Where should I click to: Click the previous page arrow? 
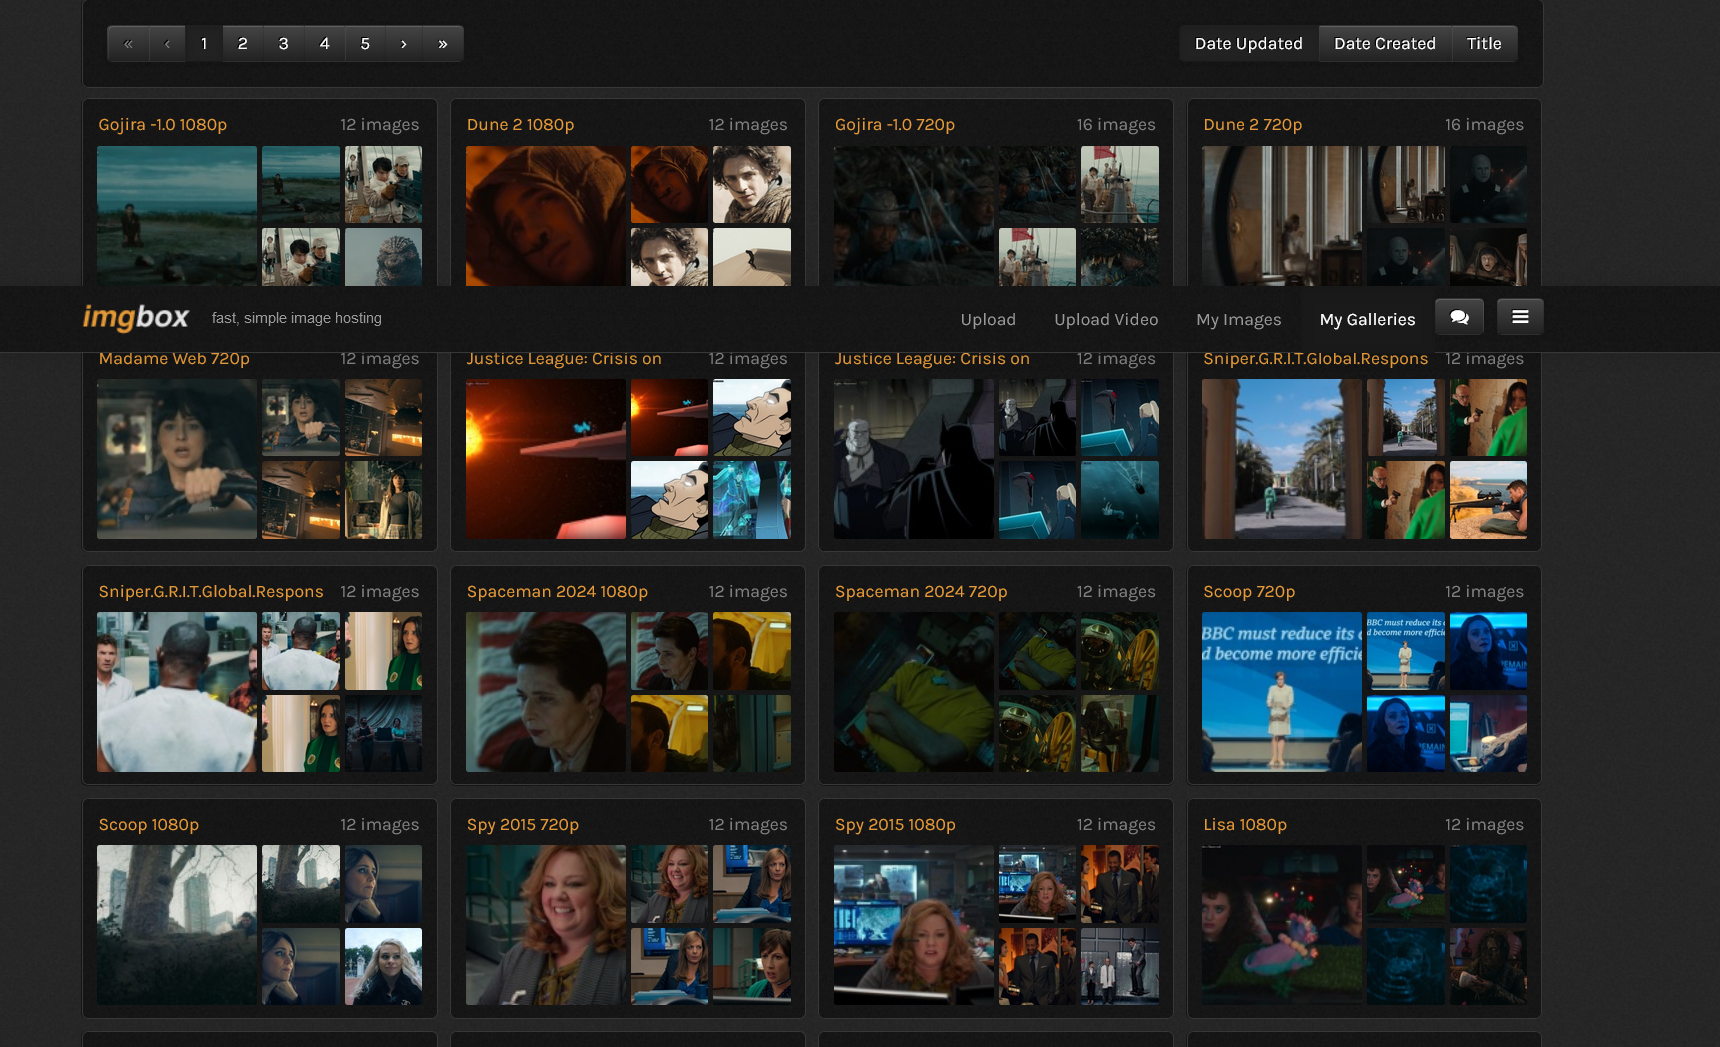(x=167, y=44)
